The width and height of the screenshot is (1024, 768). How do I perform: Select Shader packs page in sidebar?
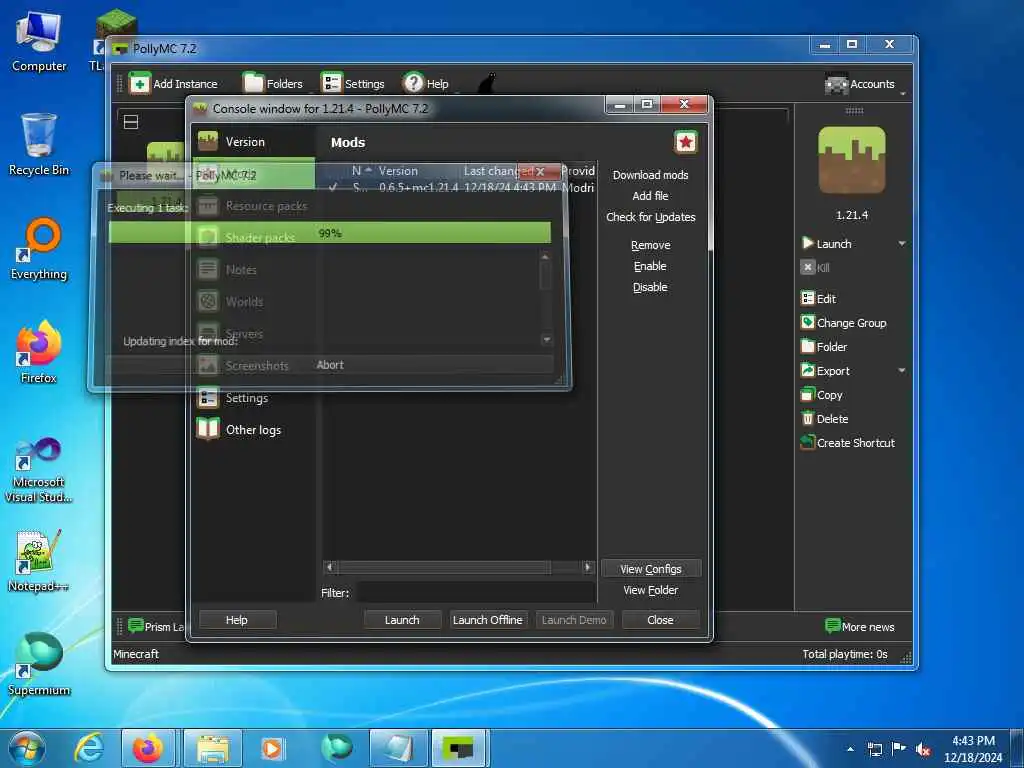pos(254,238)
